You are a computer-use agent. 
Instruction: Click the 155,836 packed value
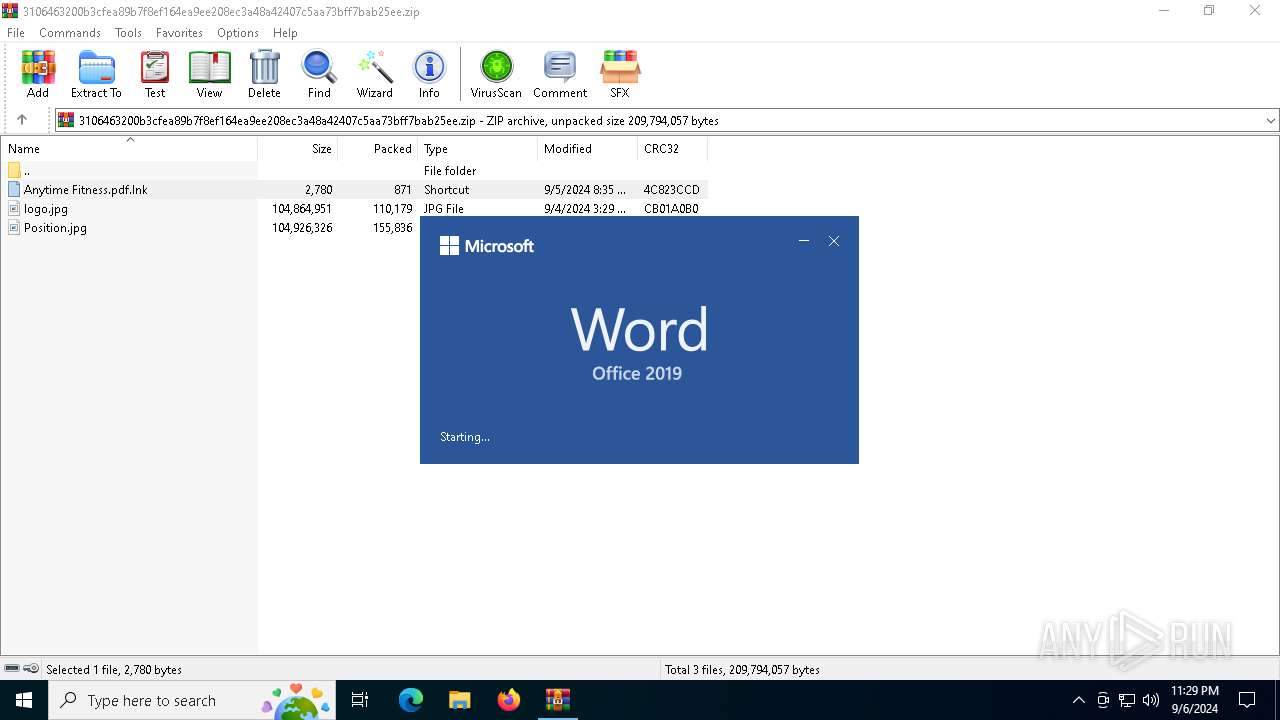[x=391, y=228]
